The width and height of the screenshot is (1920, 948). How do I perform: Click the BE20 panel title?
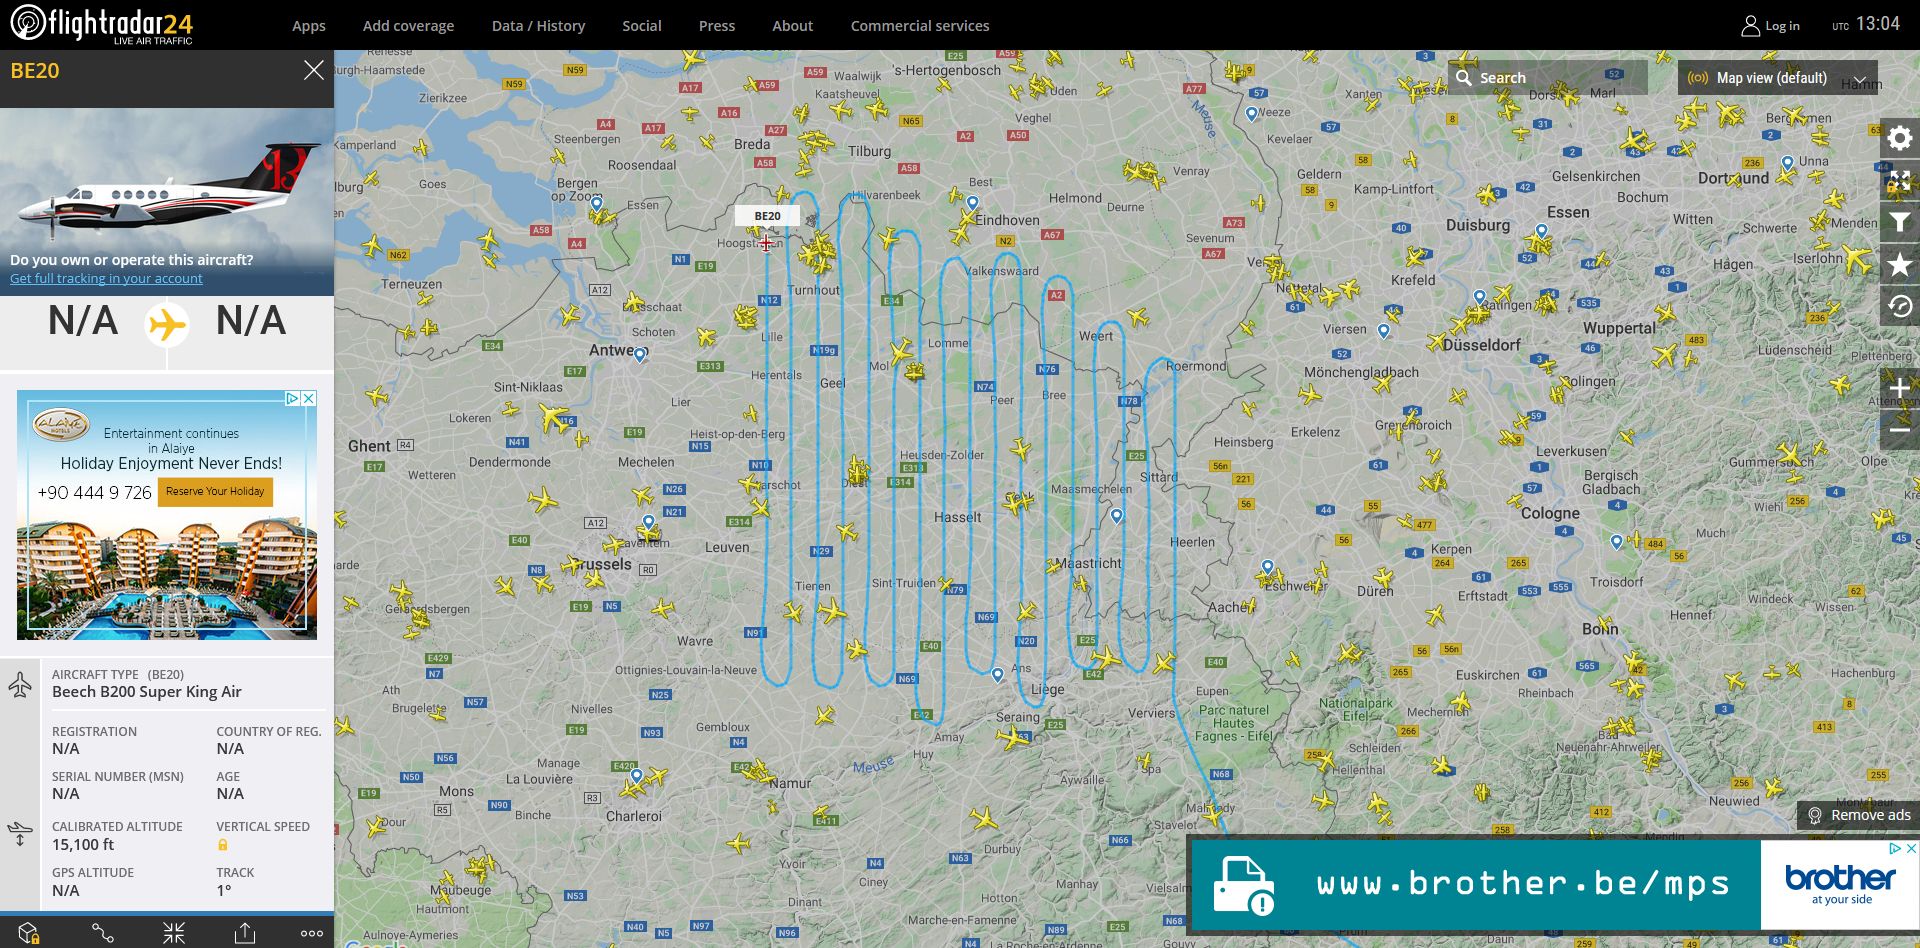tap(35, 71)
